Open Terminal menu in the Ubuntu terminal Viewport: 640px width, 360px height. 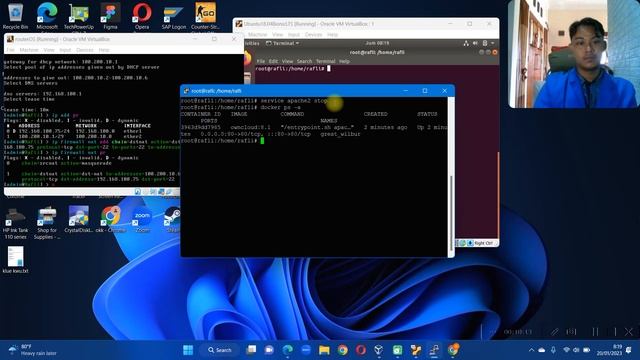pyautogui.click(x=325, y=61)
